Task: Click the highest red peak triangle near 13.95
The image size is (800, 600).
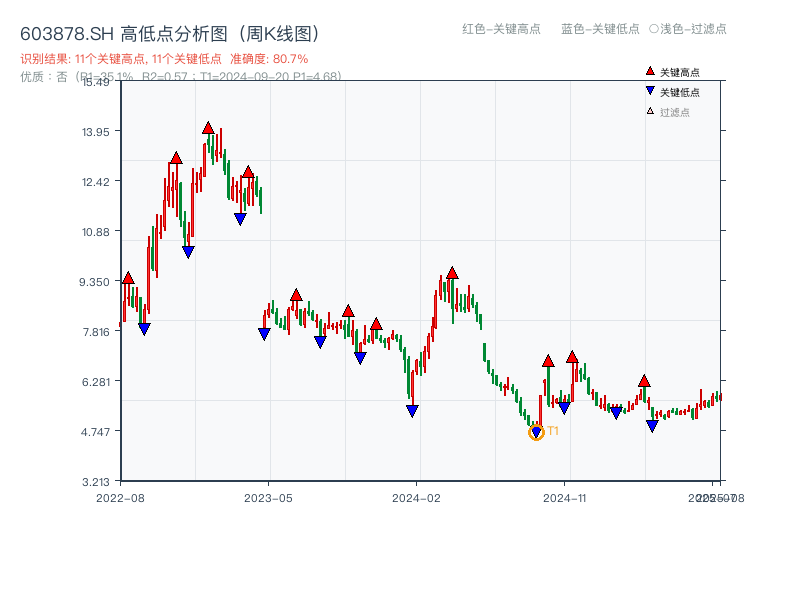Action: (x=208, y=128)
